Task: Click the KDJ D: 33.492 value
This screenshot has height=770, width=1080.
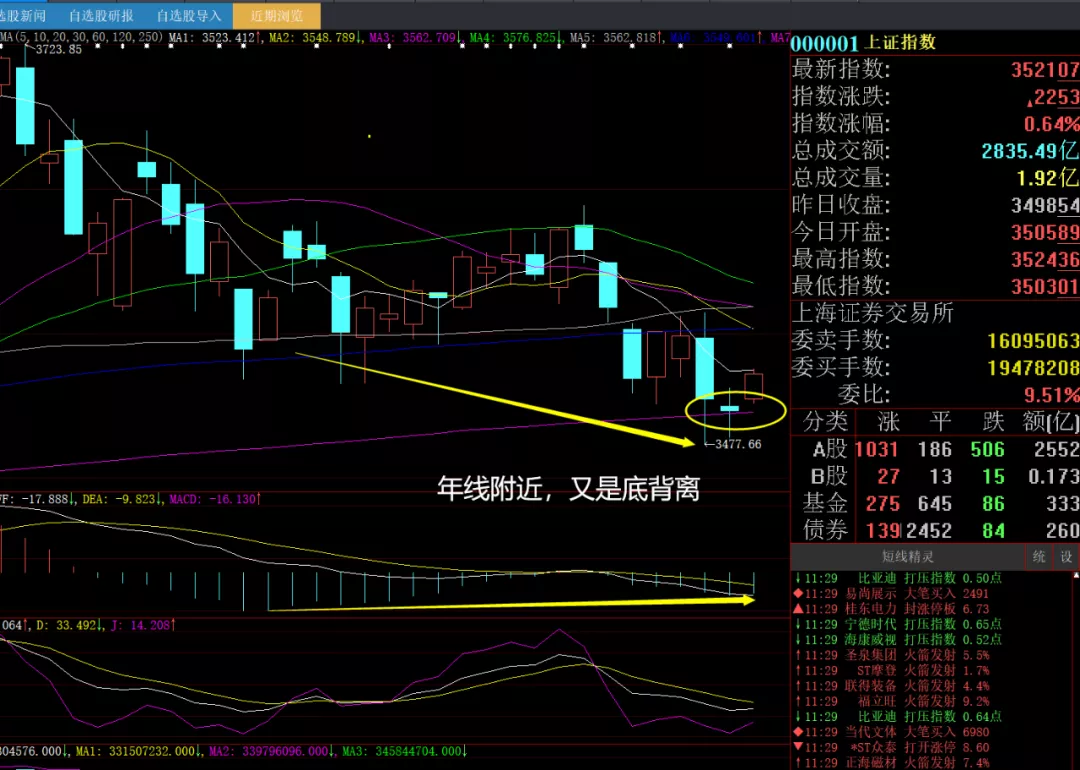Action: point(69,625)
